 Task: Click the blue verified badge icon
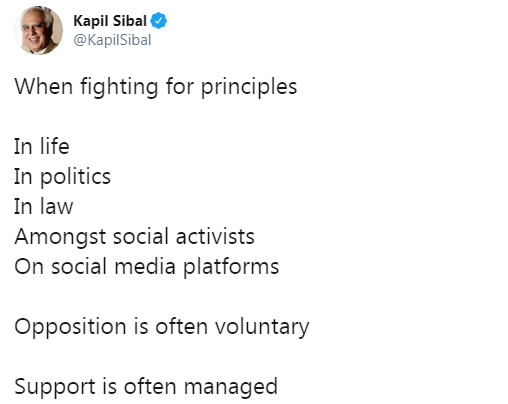(x=158, y=21)
